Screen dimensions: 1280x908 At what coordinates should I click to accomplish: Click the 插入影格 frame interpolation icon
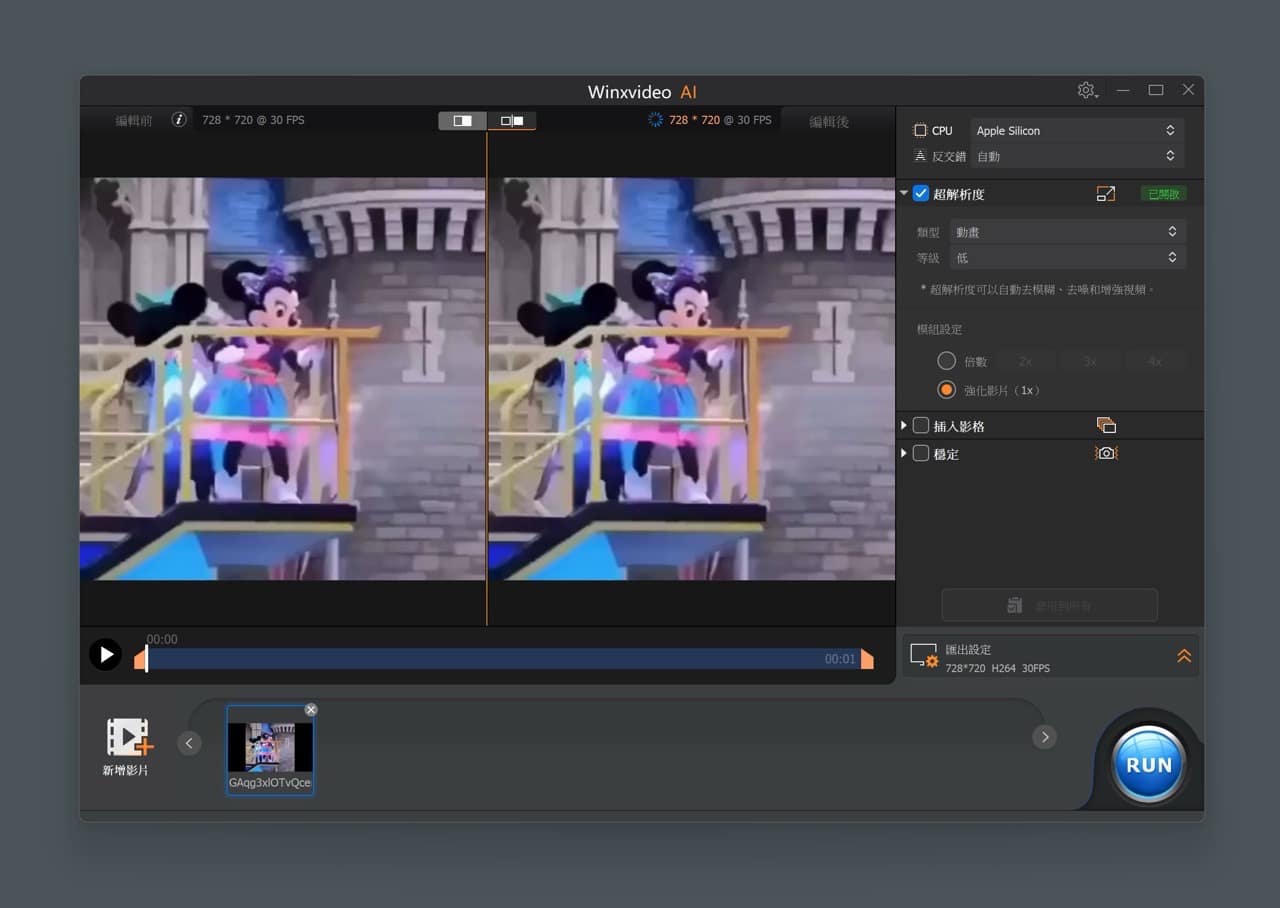pyautogui.click(x=1106, y=426)
